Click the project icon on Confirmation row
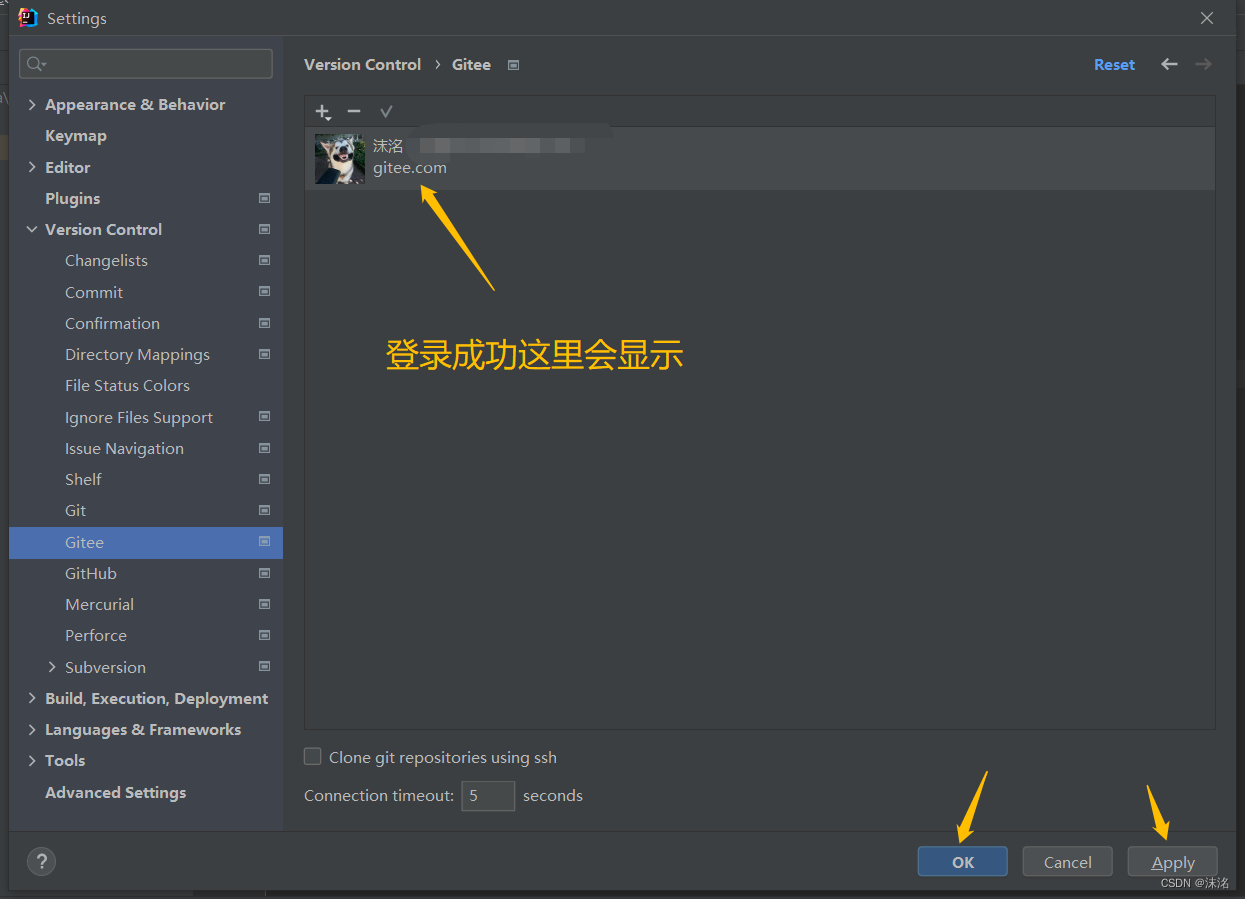Image resolution: width=1245 pixels, height=899 pixels. point(264,323)
